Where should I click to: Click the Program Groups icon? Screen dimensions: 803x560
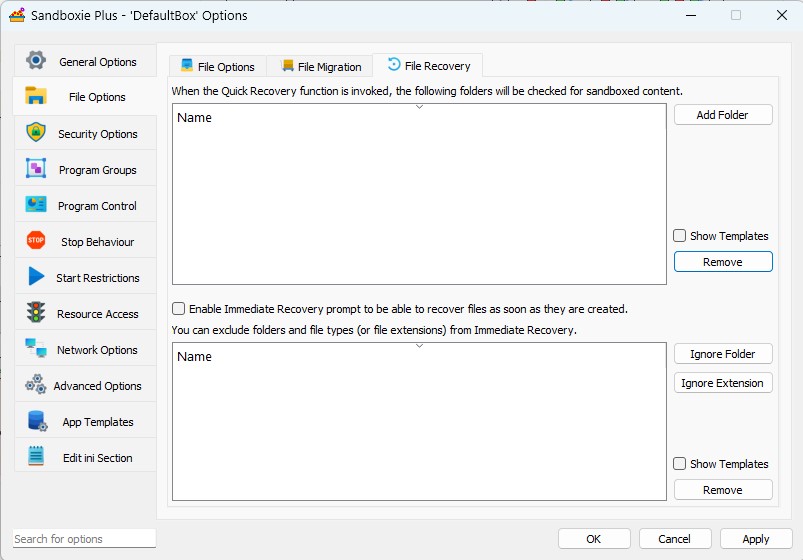click(36, 169)
